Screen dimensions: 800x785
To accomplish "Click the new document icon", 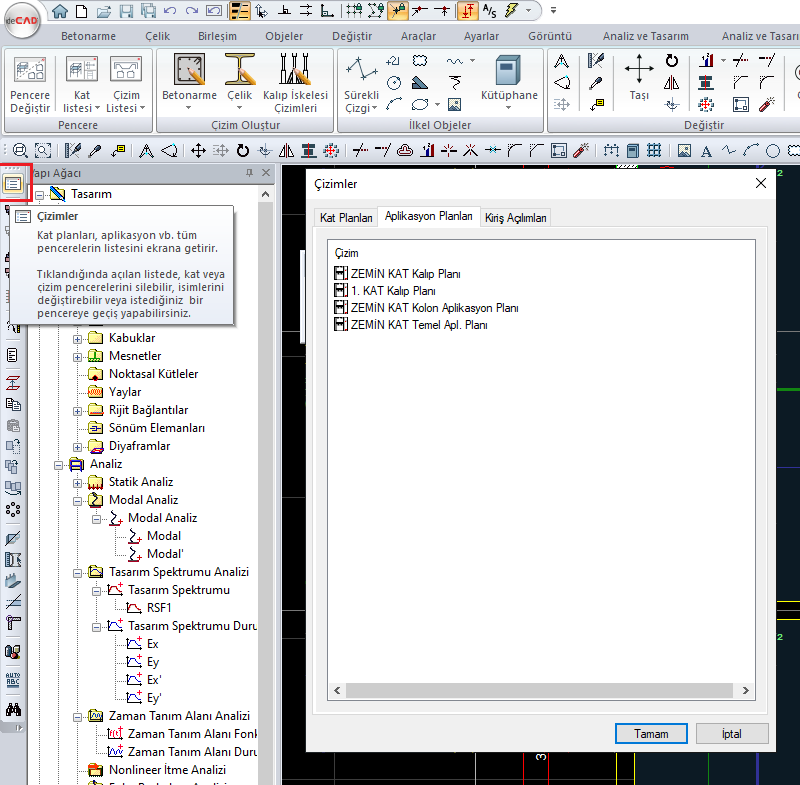I will click(x=81, y=11).
